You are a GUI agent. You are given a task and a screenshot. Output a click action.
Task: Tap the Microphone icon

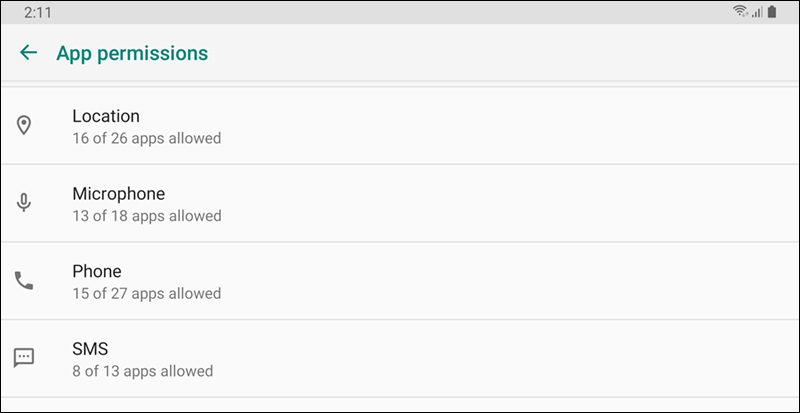point(24,203)
